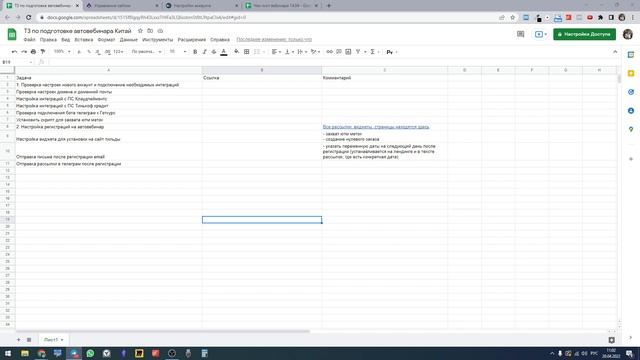This screenshot has width=640, height=360.
Task: Open the text color picker
Action: (x=224, y=52)
